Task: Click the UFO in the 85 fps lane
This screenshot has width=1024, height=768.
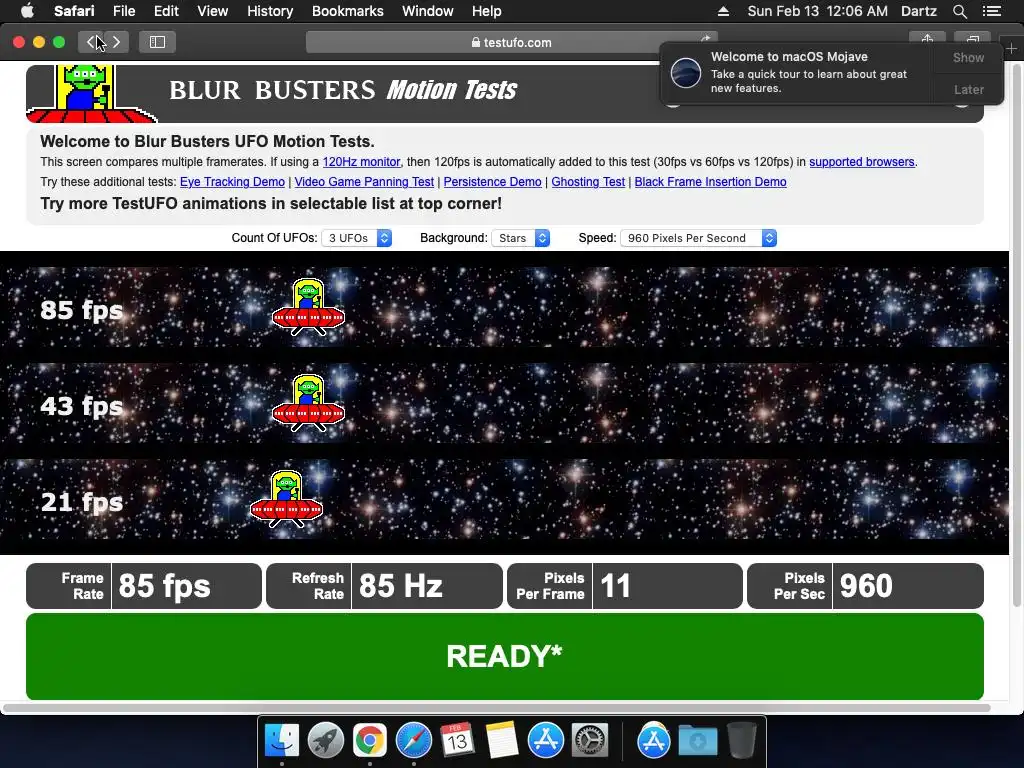Action: (x=308, y=307)
